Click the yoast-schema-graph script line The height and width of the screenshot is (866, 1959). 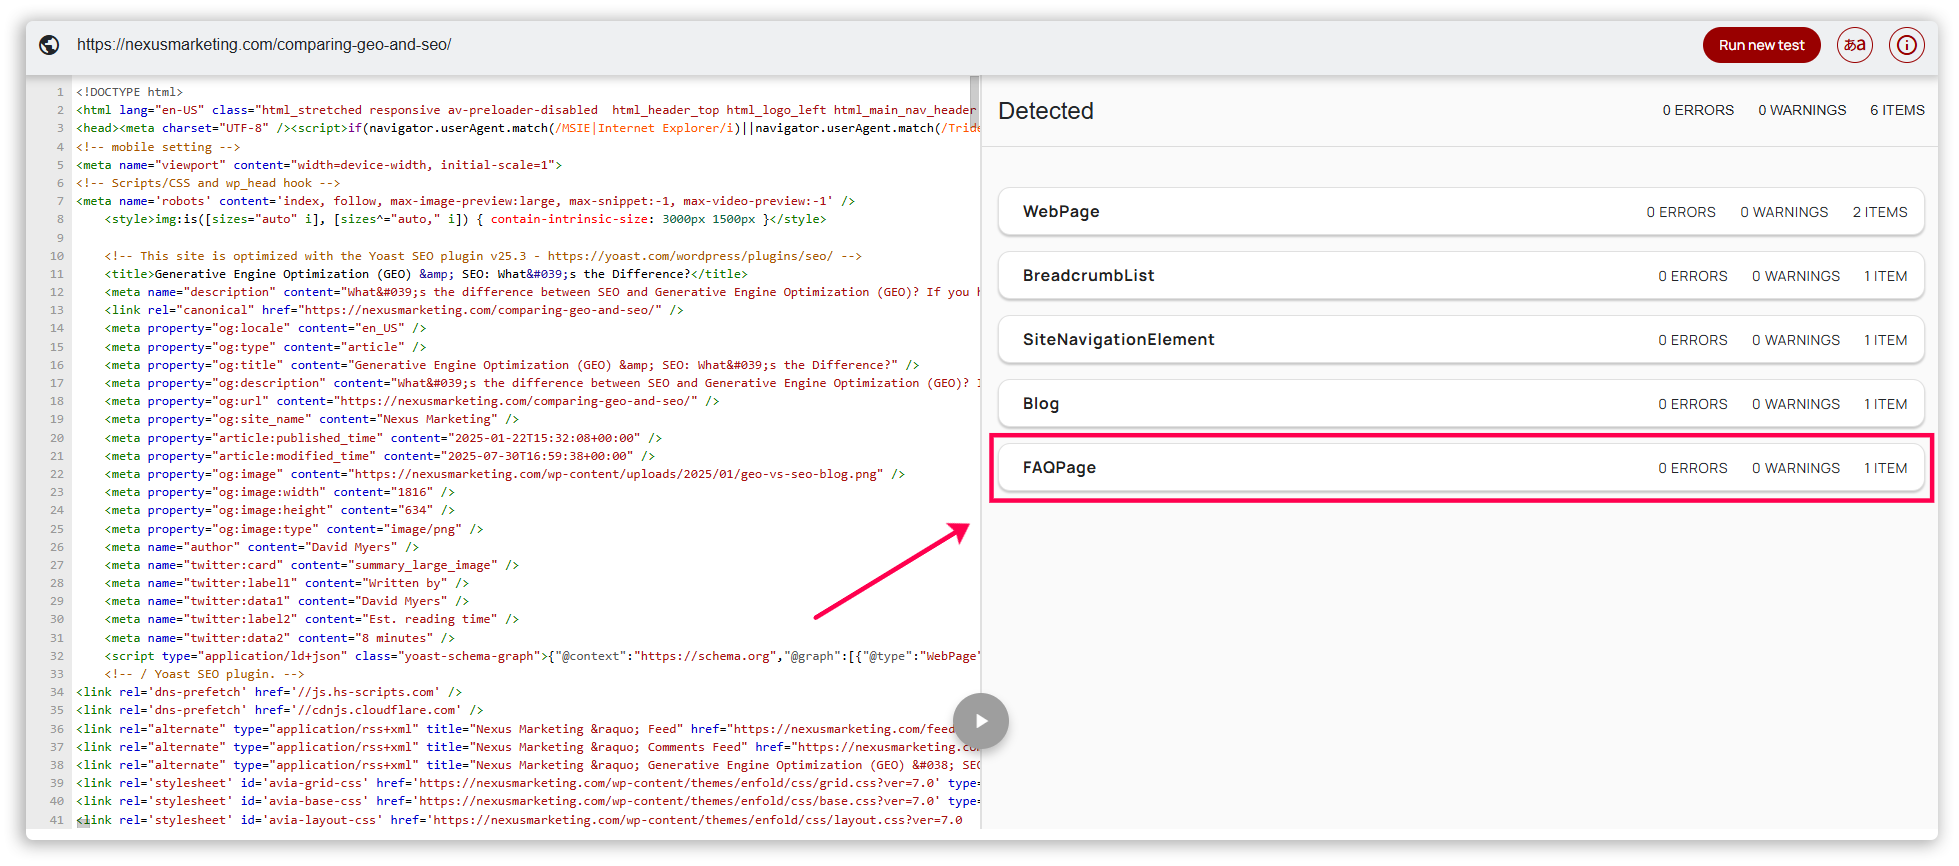[540, 657]
